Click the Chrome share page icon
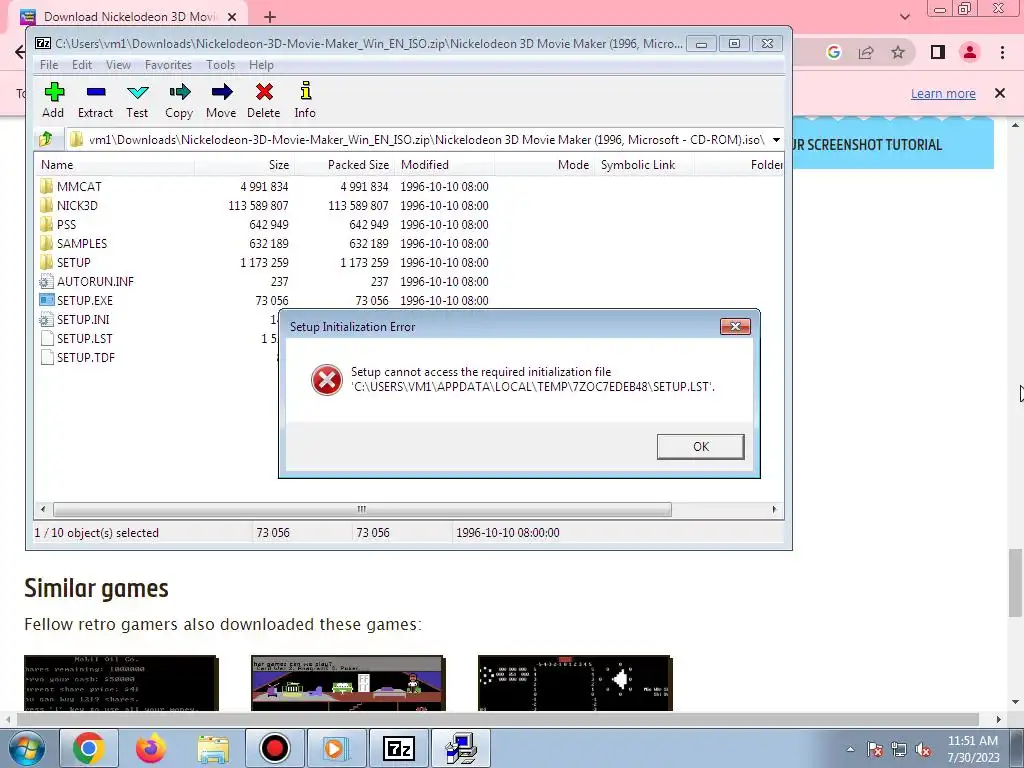The width and height of the screenshot is (1024, 768). tap(866, 52)
